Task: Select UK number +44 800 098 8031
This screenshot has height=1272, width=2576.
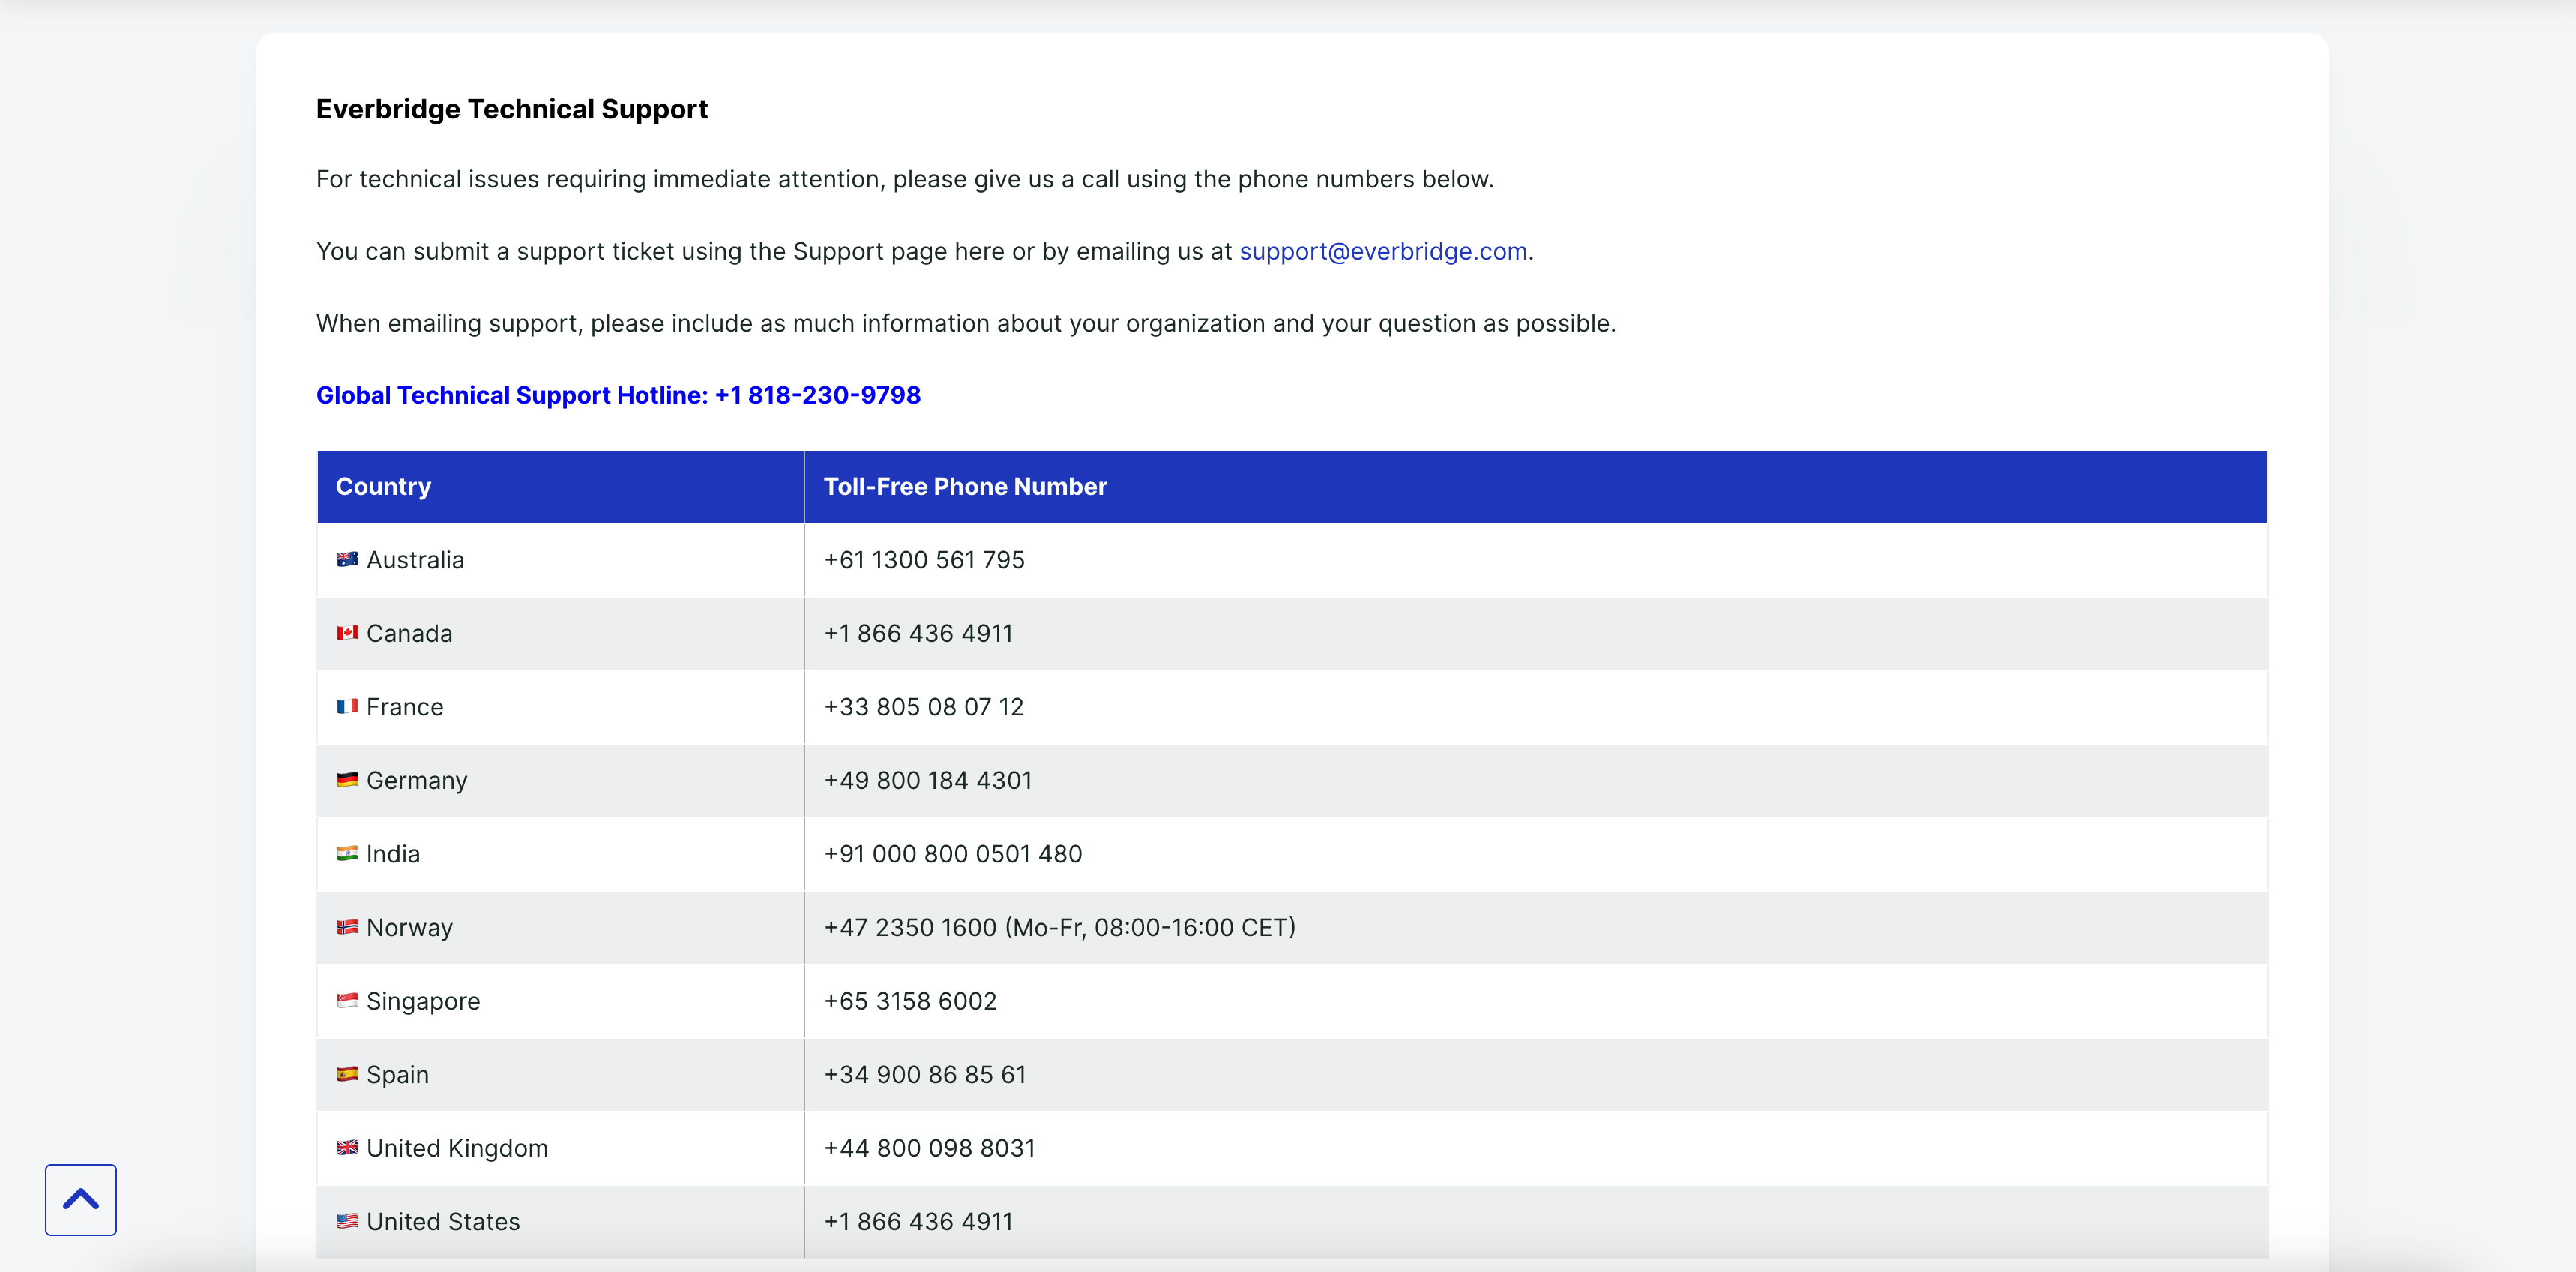Action: pos(929,1148)
